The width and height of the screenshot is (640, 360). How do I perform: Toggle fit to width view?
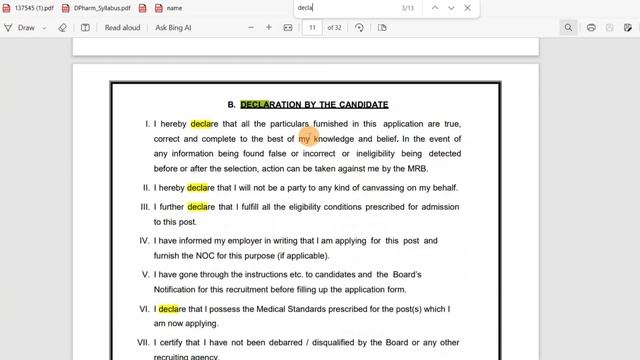click(x=288, y=27)
